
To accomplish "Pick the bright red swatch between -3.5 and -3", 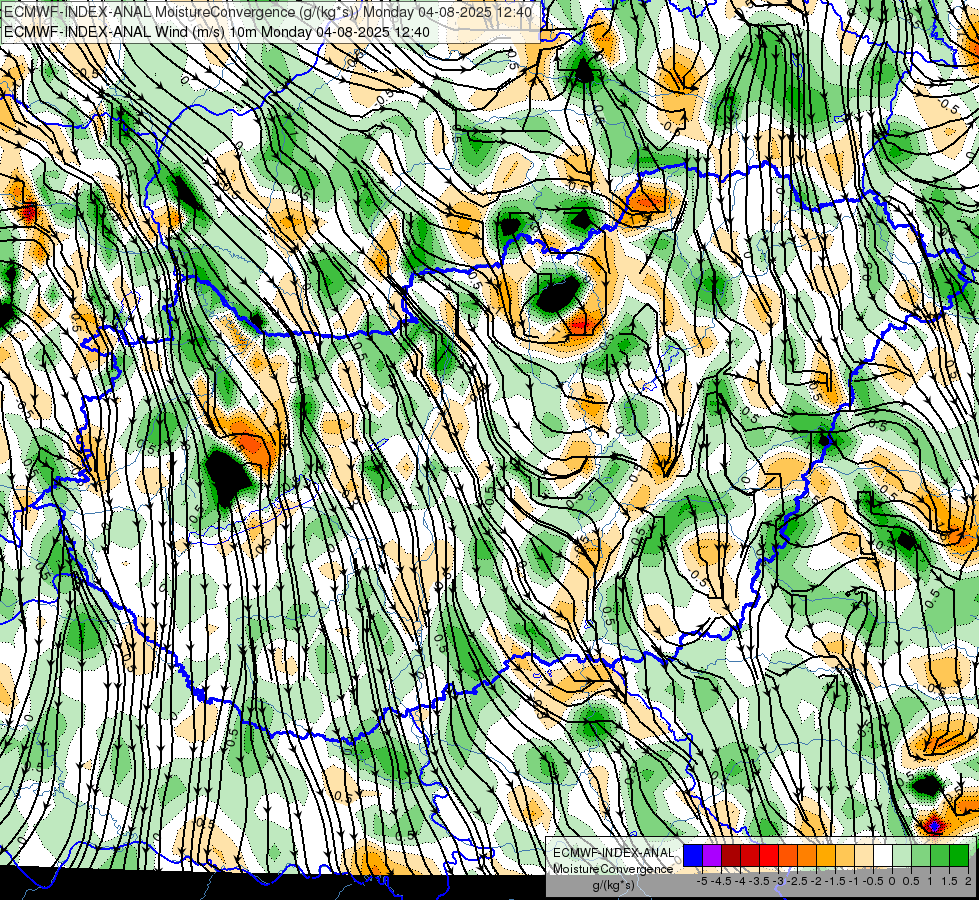I will click(769, 855).
